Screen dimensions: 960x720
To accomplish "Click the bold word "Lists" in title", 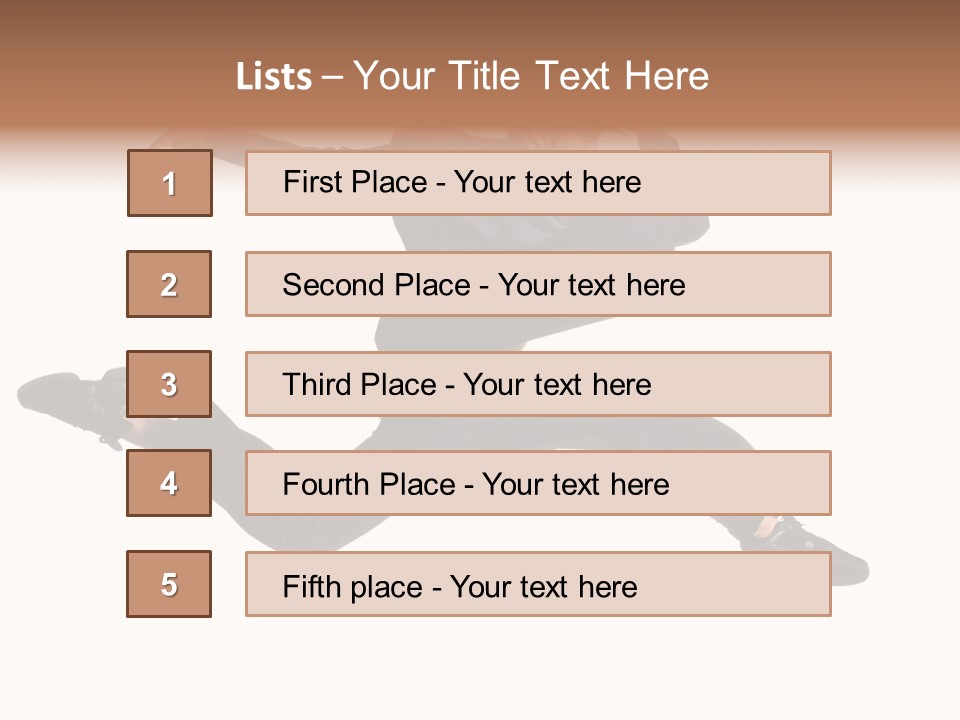I will point(274,77).
